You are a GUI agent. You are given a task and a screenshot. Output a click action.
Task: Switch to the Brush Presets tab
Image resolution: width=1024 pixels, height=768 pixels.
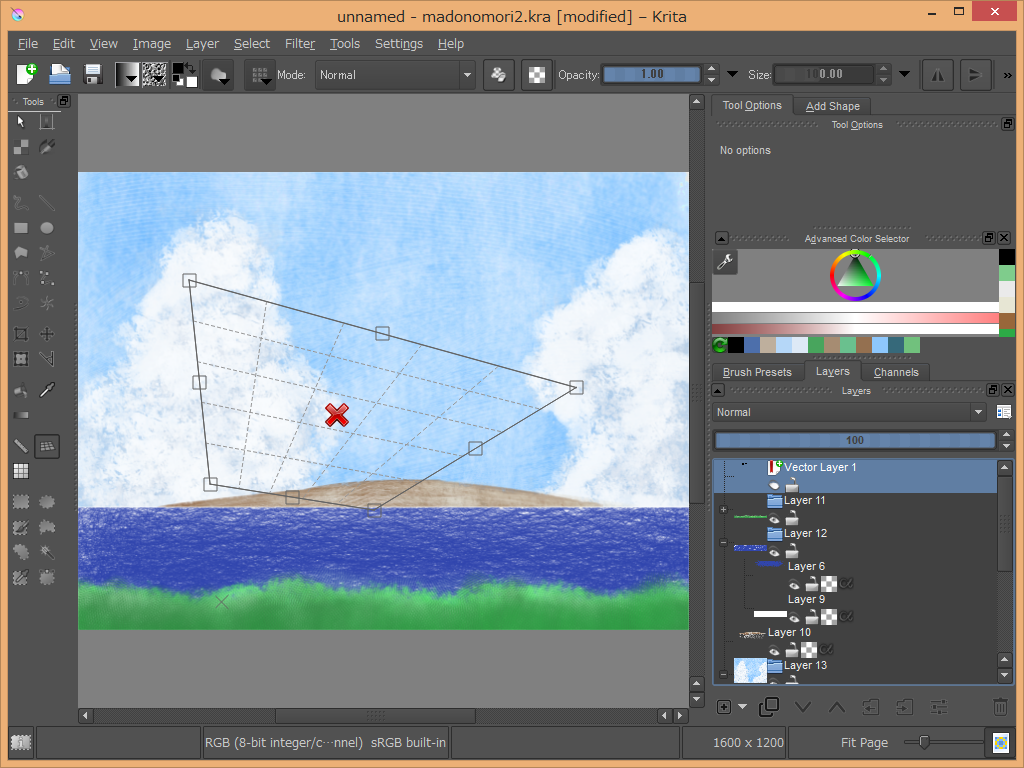757,372
